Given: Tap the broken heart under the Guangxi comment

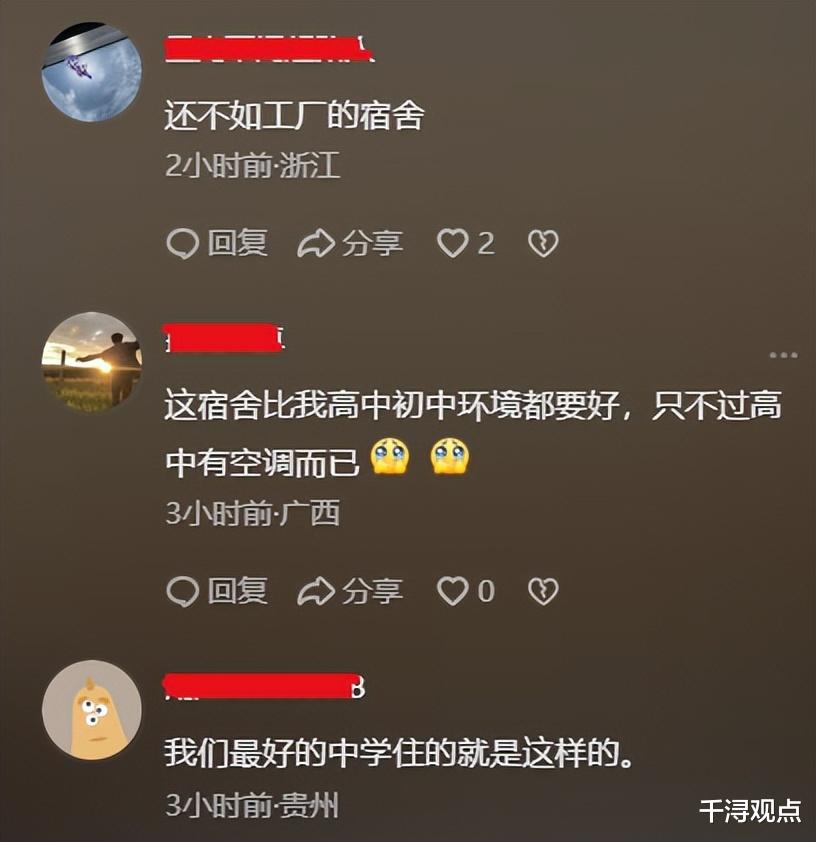Looking at the screenshot, I should coord(543,592).
